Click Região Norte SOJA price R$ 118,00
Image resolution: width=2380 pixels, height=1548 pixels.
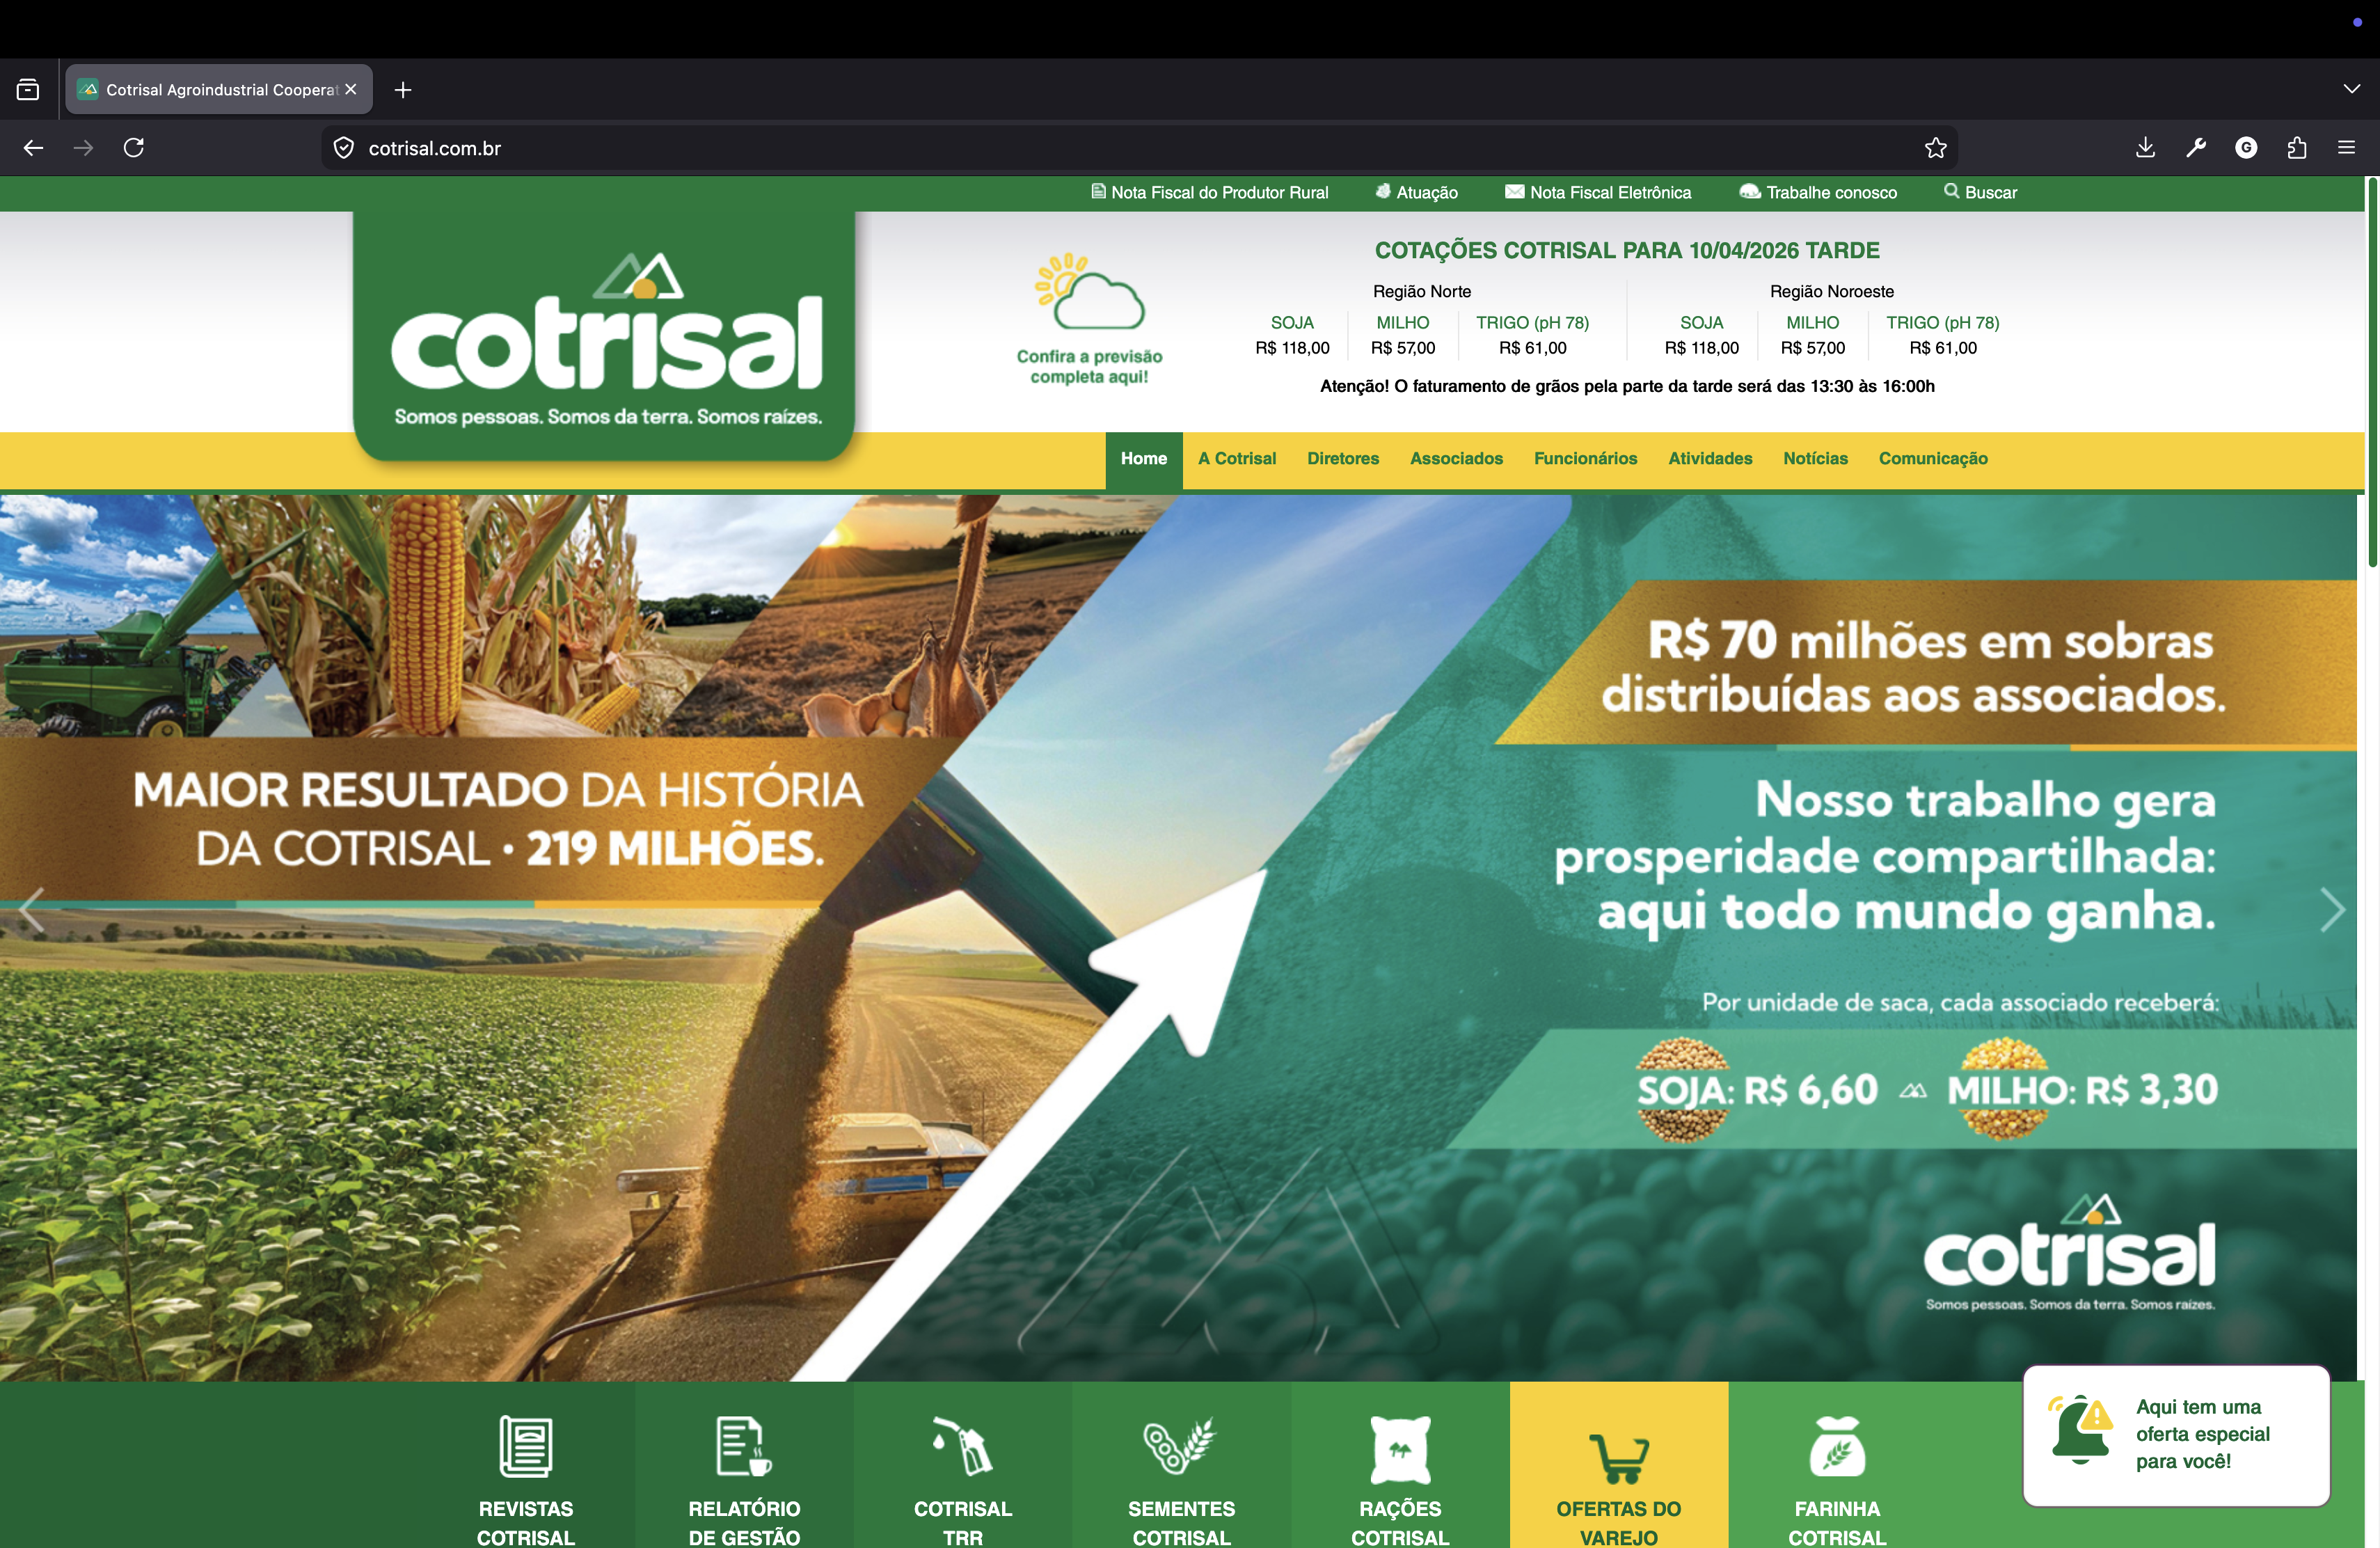point(1292,348)
